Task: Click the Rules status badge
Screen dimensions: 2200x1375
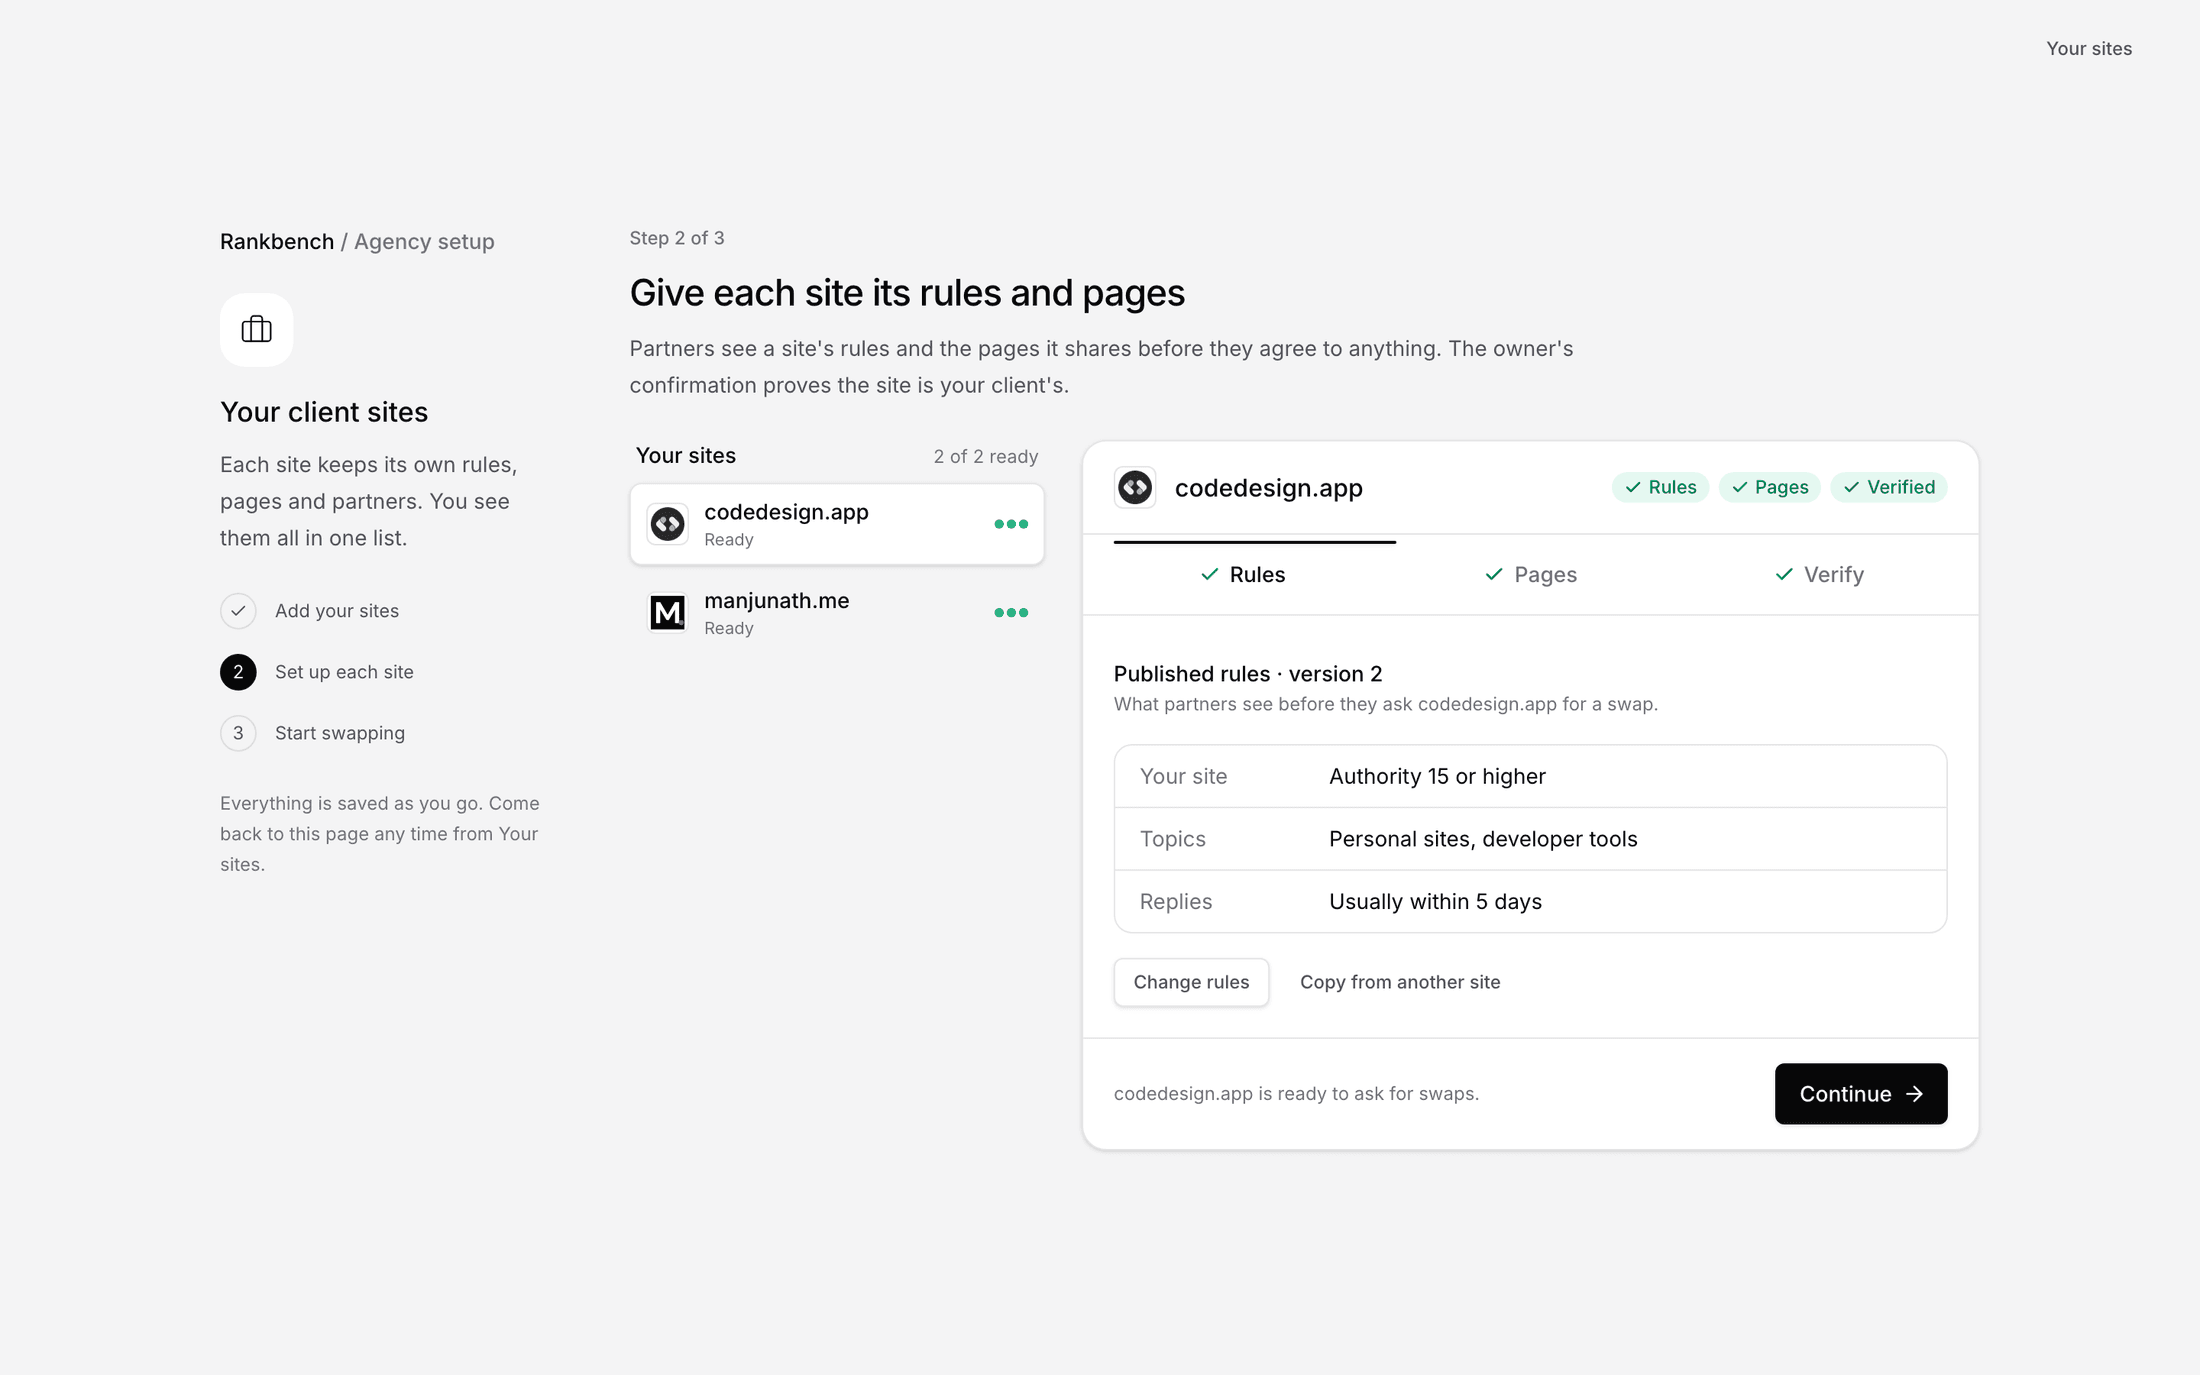Action: 1660,487
